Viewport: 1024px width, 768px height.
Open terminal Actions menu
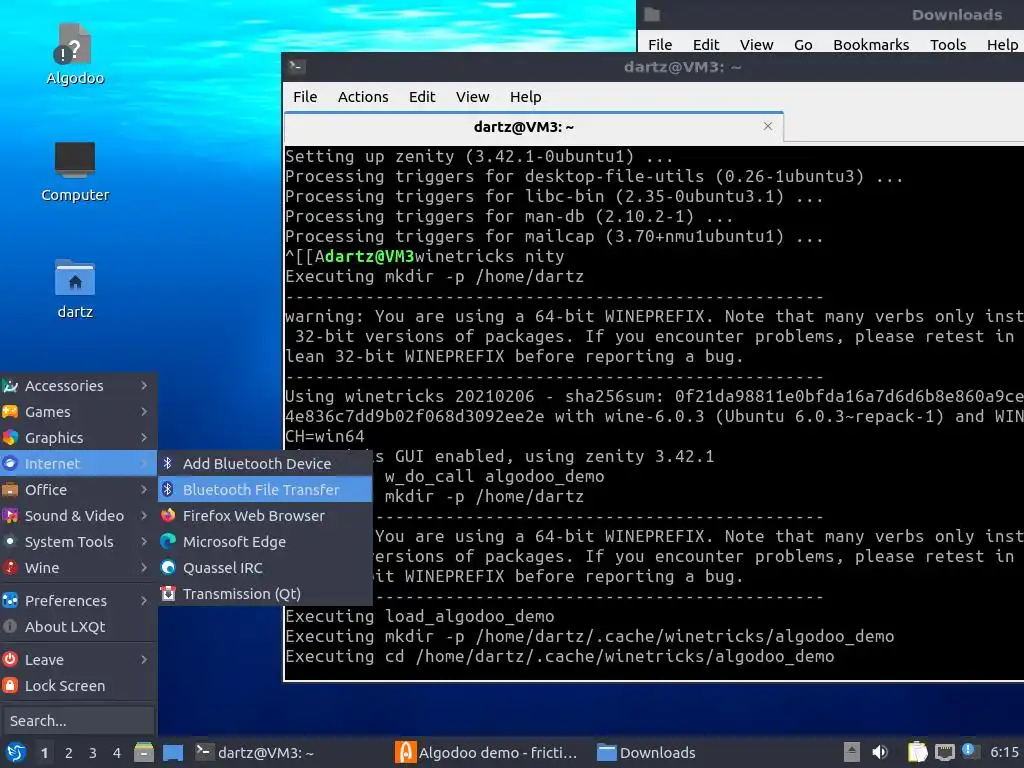point(363,97)
